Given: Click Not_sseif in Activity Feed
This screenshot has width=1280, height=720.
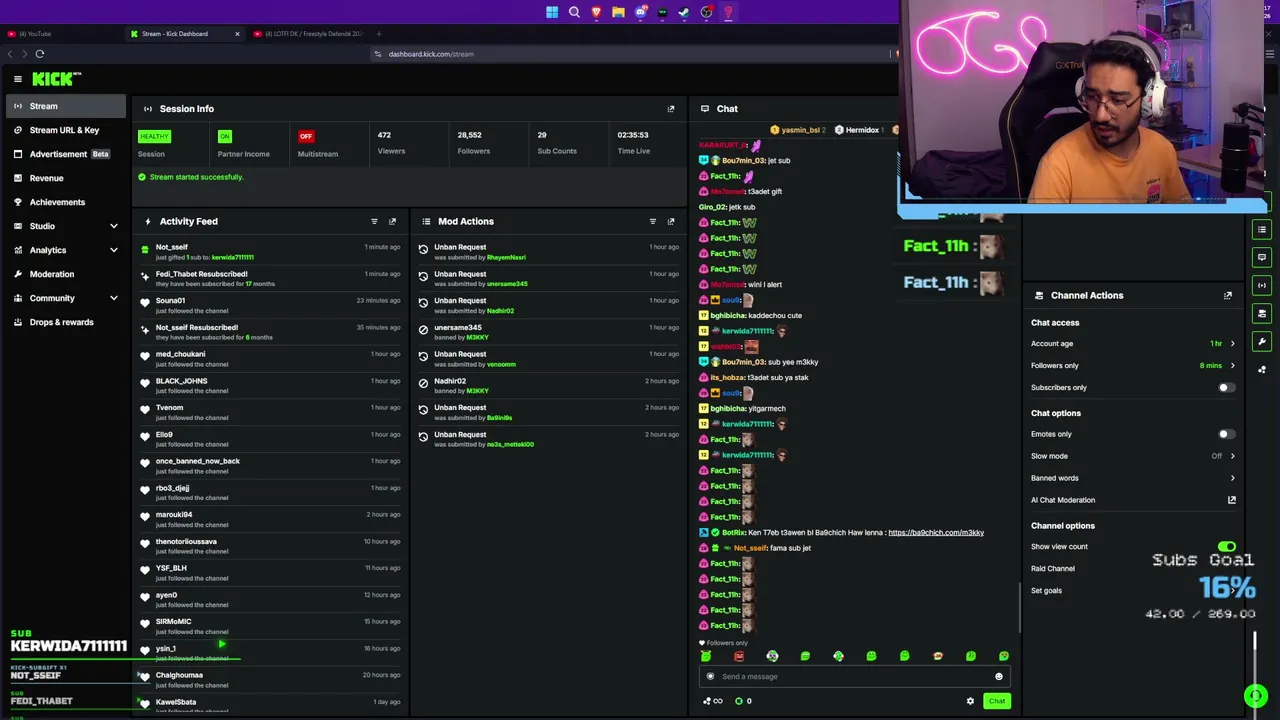Looking at the screenshot, I should point(171,247).
